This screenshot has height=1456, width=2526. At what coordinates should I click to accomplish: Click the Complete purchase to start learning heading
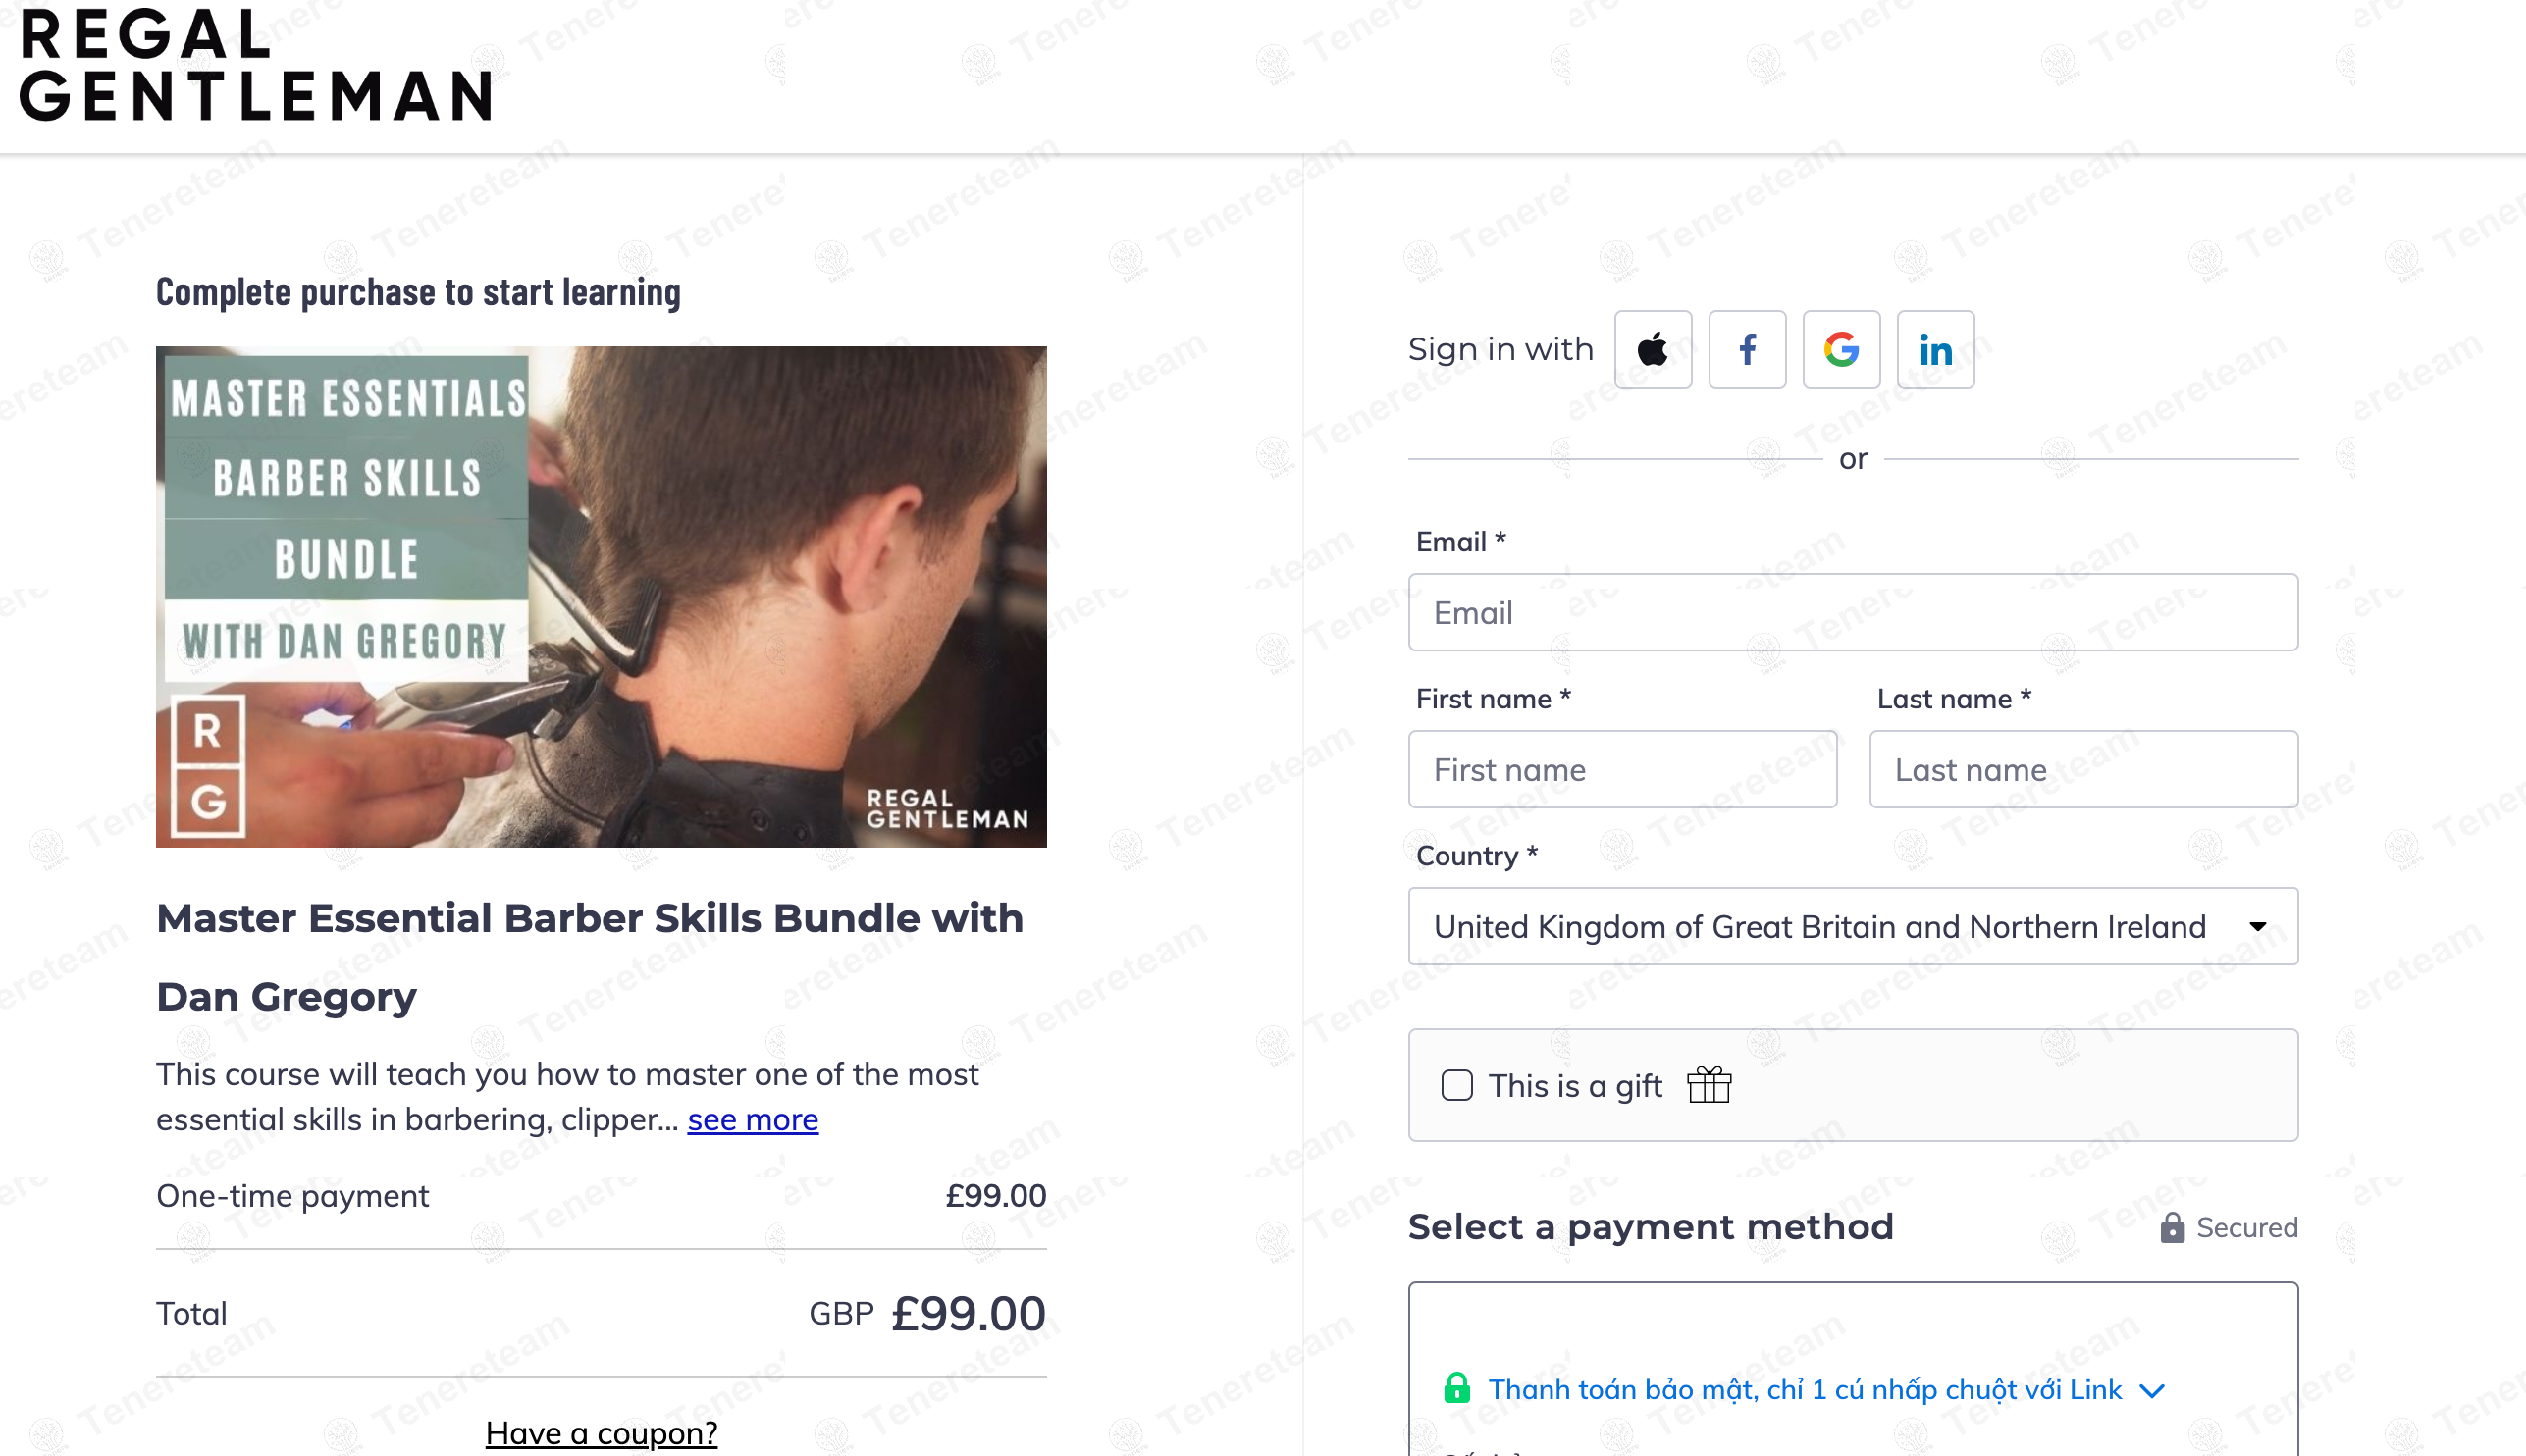(x=418, y=292)
